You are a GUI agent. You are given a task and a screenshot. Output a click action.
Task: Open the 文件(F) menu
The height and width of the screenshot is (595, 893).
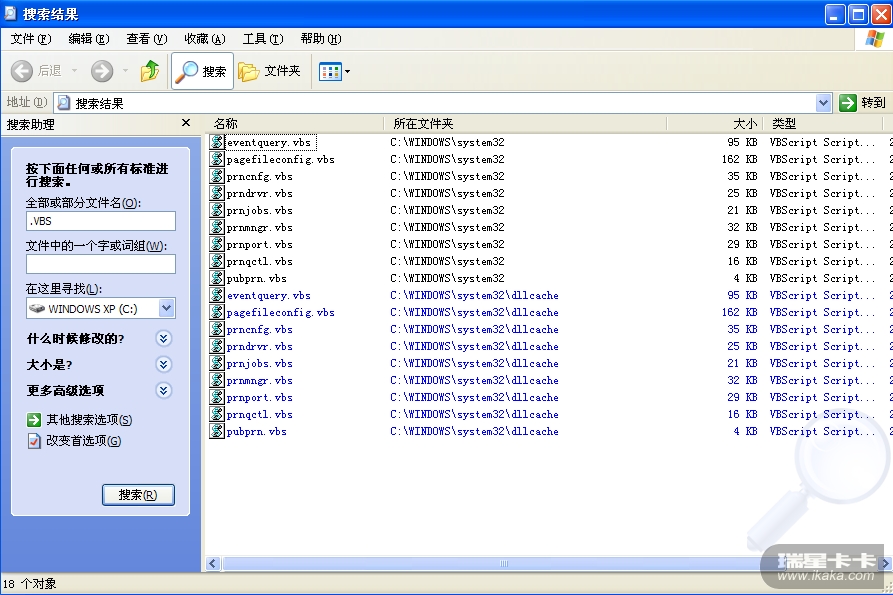click(x=31, y=39)
